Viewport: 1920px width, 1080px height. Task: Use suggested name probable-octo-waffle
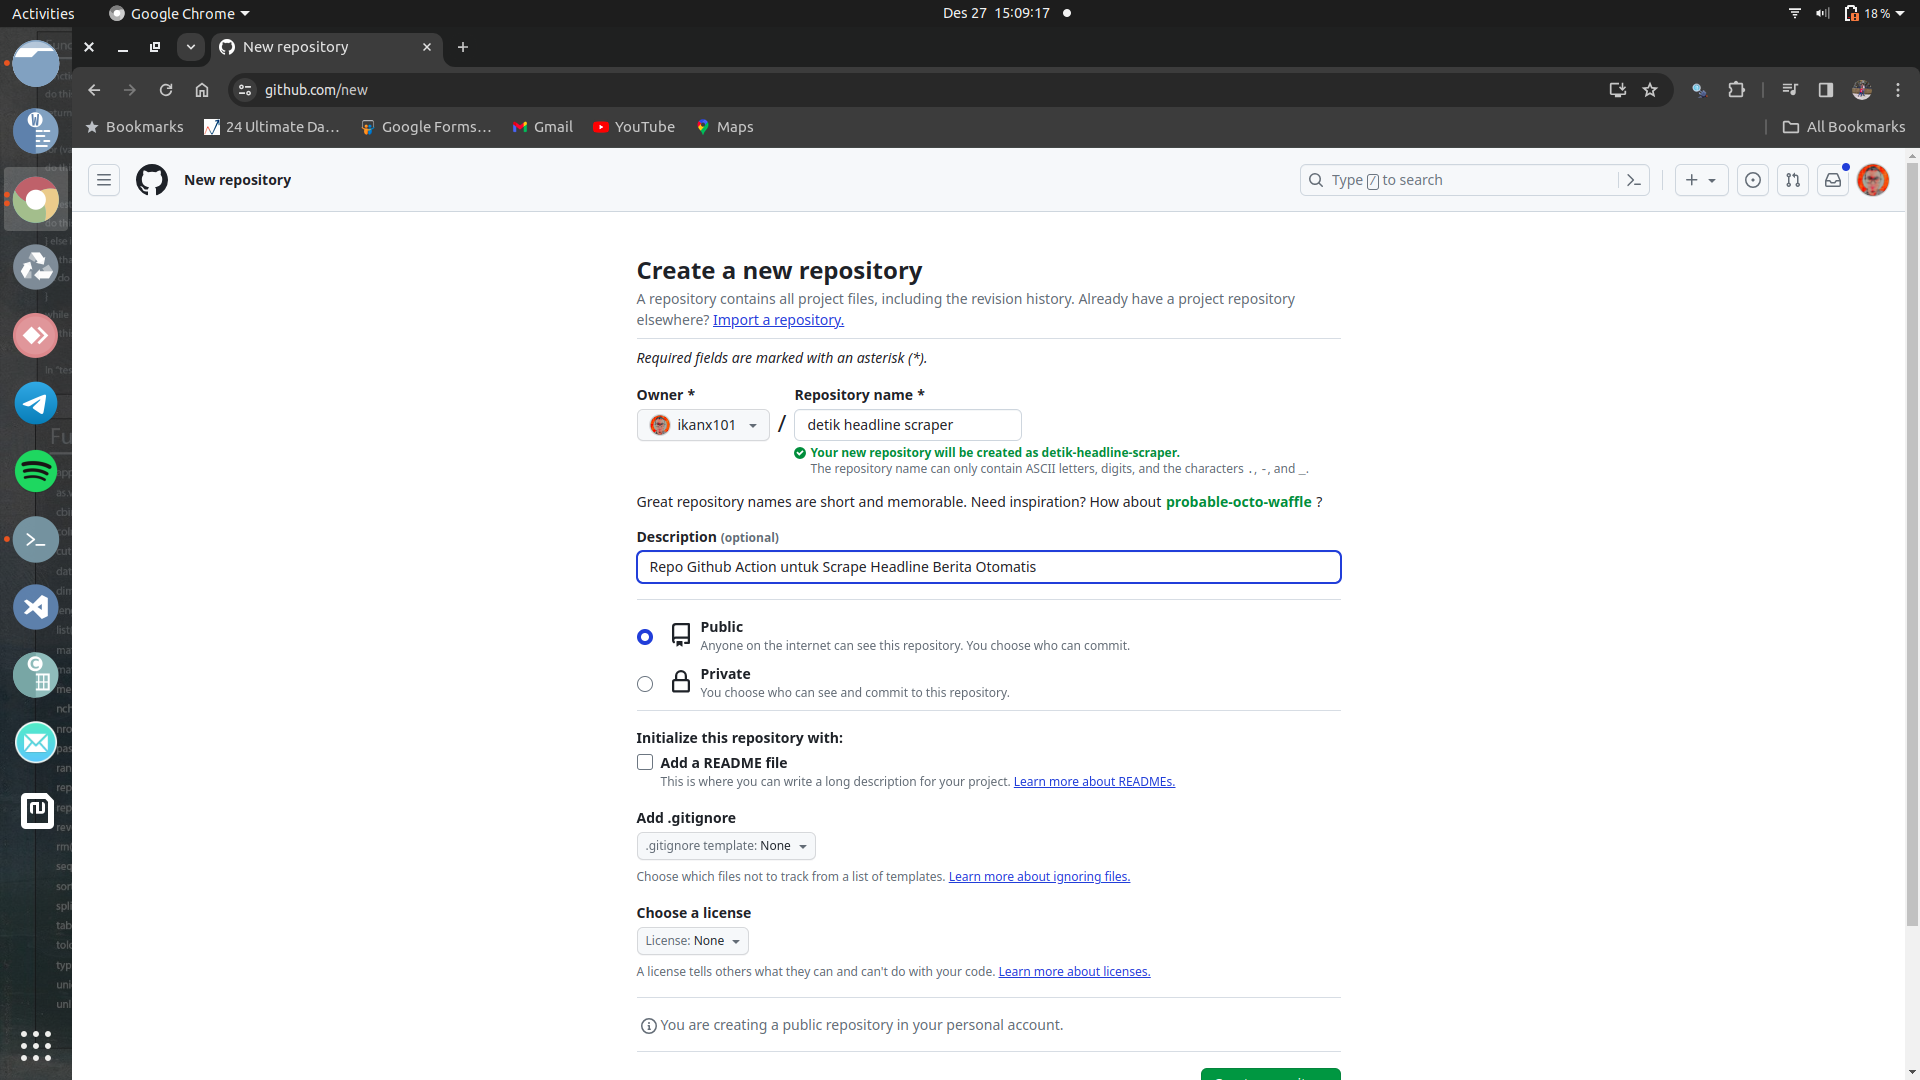(1238, 502)
